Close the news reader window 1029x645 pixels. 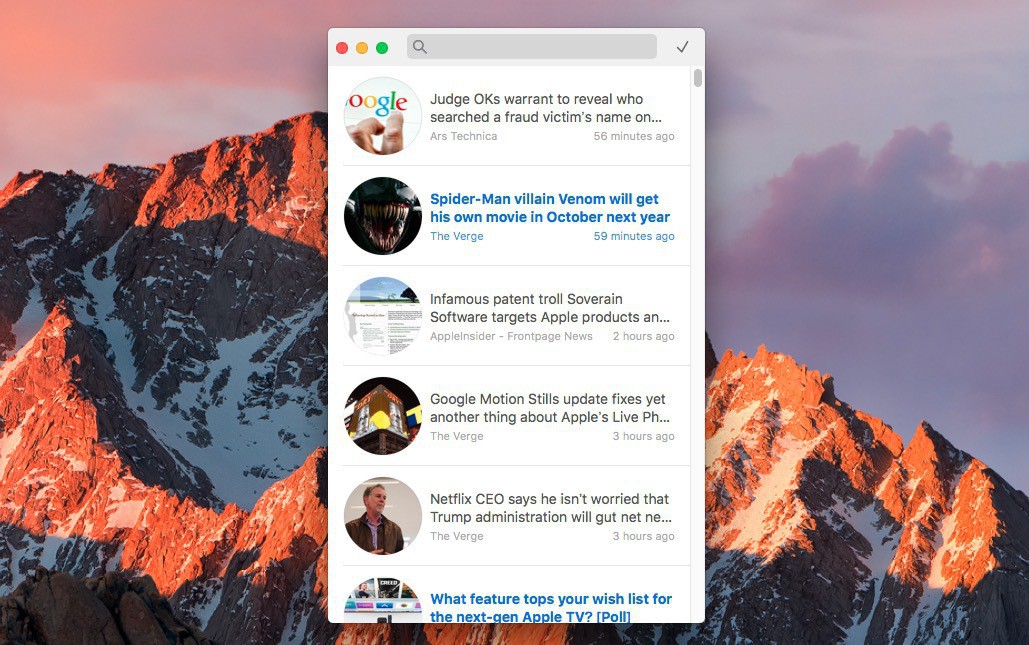tap(342, 48)
